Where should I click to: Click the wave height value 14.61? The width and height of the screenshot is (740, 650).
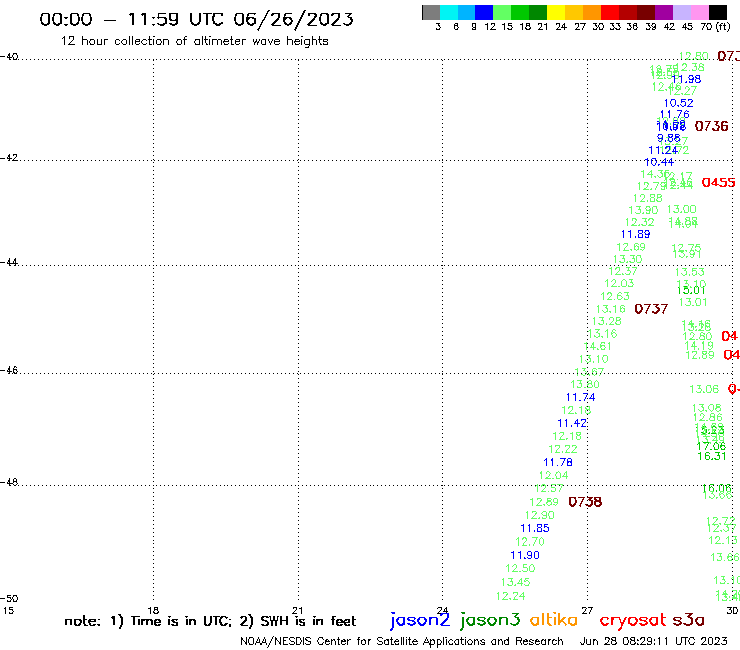597,346
